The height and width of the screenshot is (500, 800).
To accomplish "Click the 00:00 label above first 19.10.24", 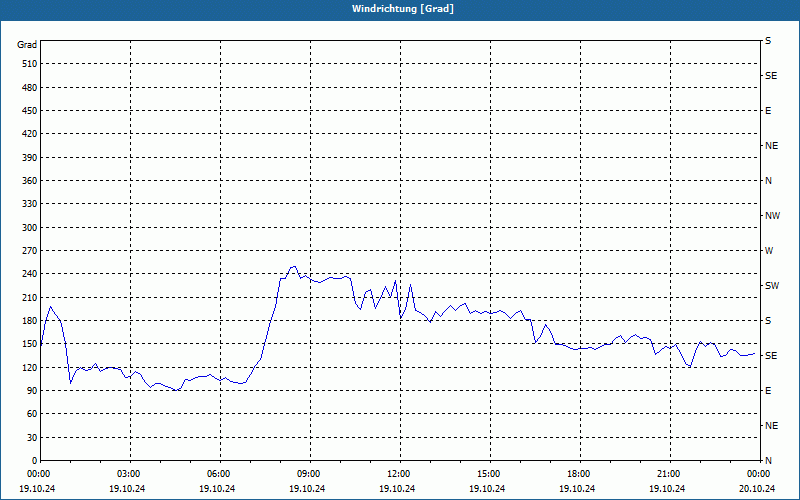I will point(38,474).
